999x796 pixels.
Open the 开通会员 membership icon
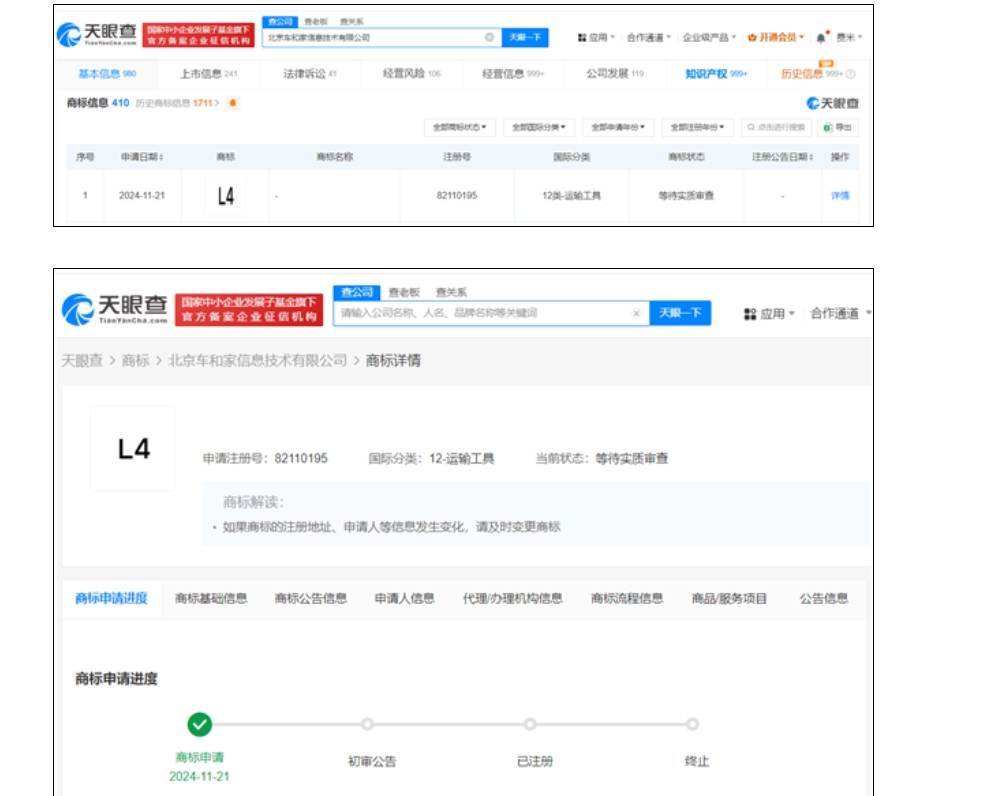click(x=754, y=36)
